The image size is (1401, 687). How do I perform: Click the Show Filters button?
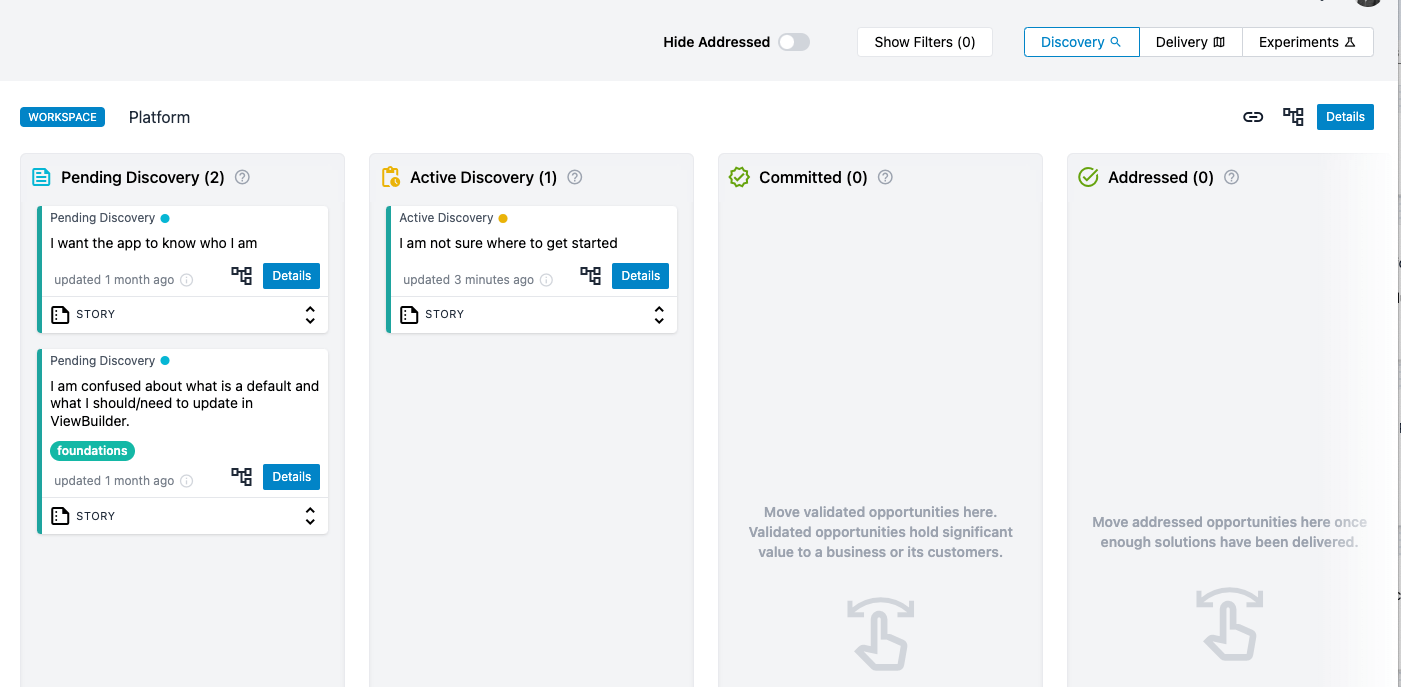tap(924, 42)
